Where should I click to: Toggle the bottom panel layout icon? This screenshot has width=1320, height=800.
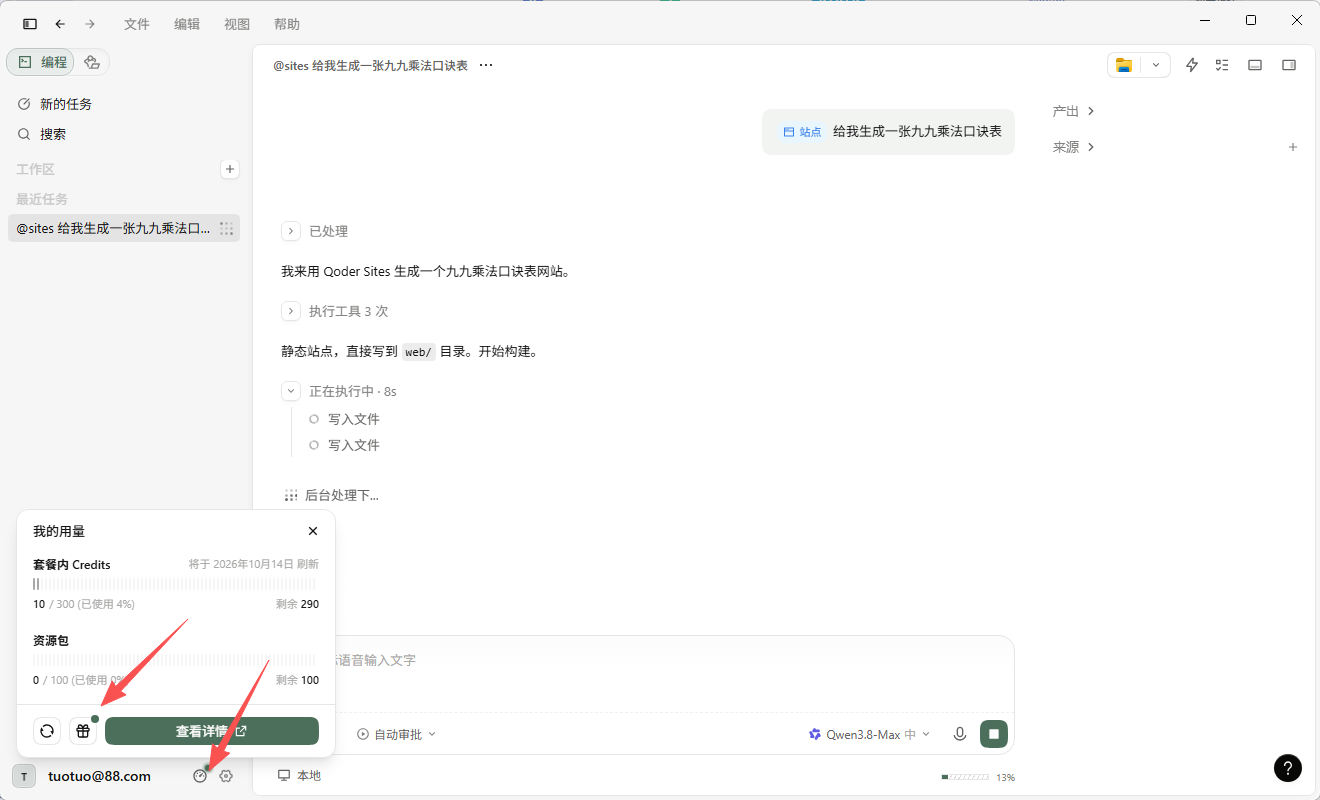tap(1255, 65)
